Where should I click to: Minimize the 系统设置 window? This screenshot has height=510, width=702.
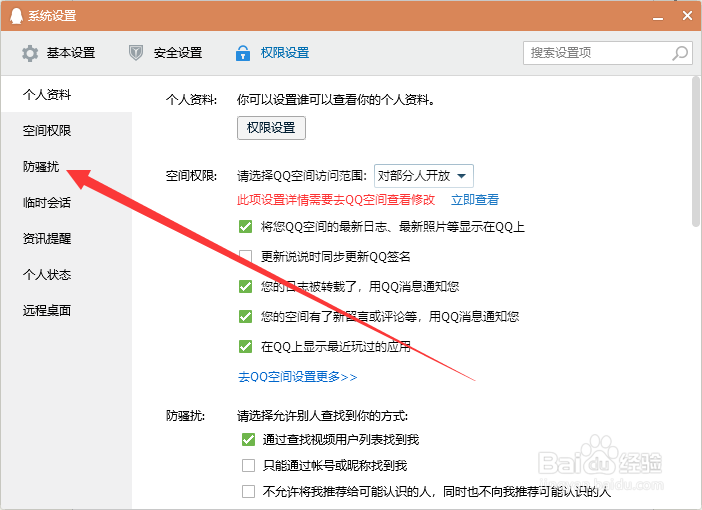point(658,17)
